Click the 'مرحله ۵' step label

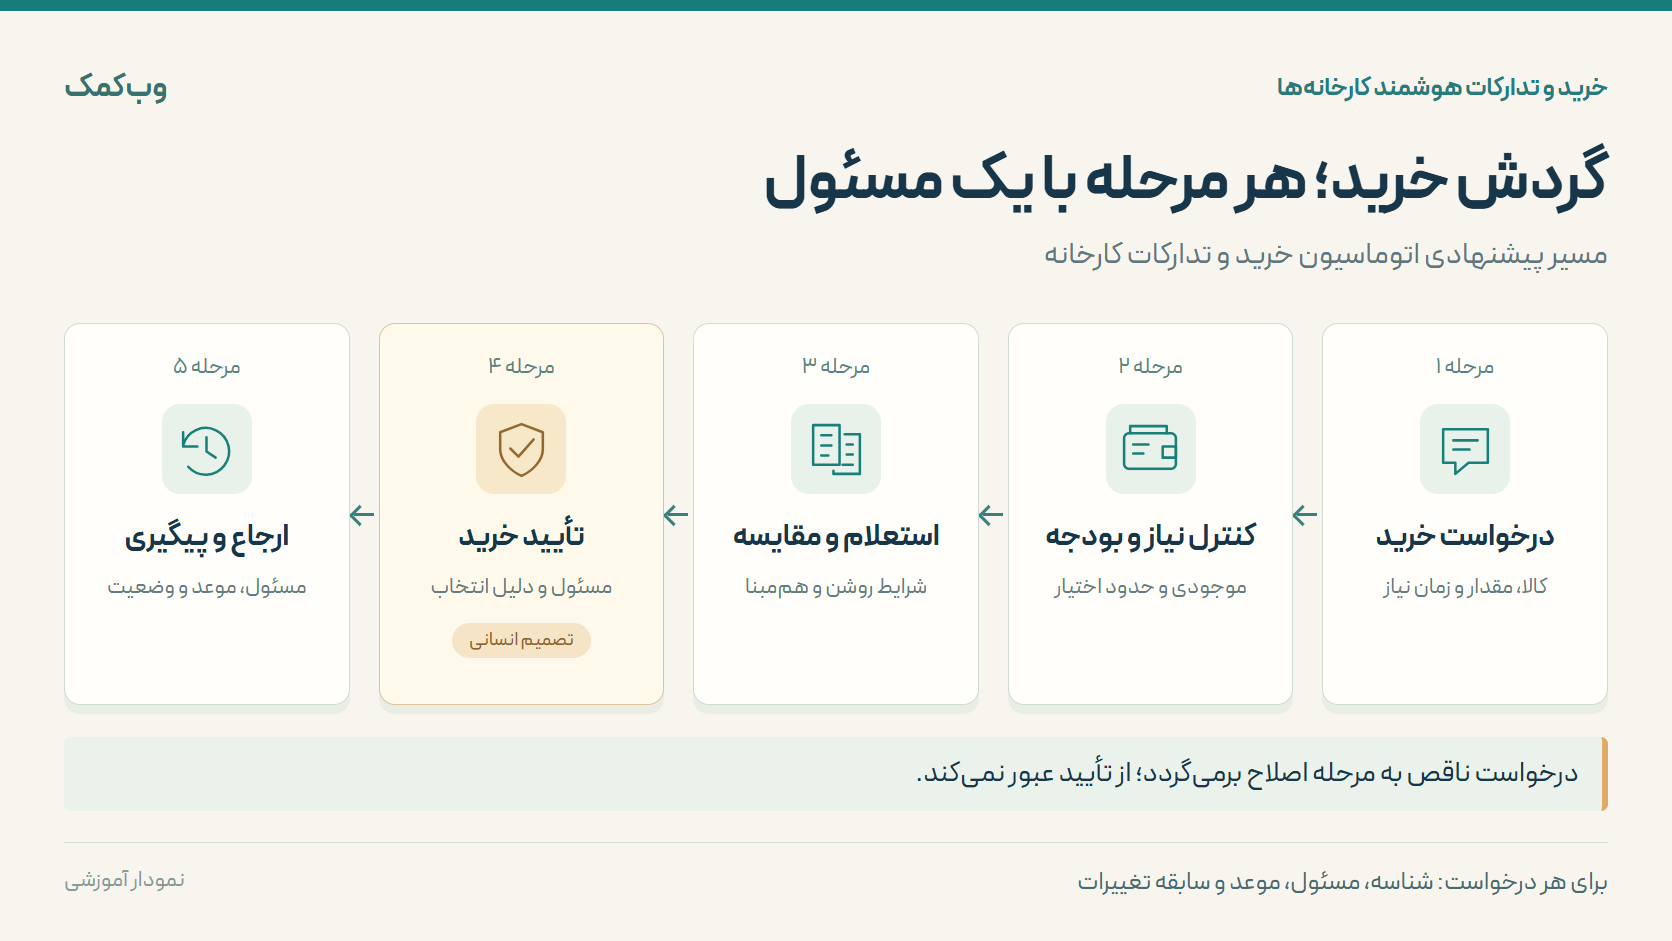point(207,367)
